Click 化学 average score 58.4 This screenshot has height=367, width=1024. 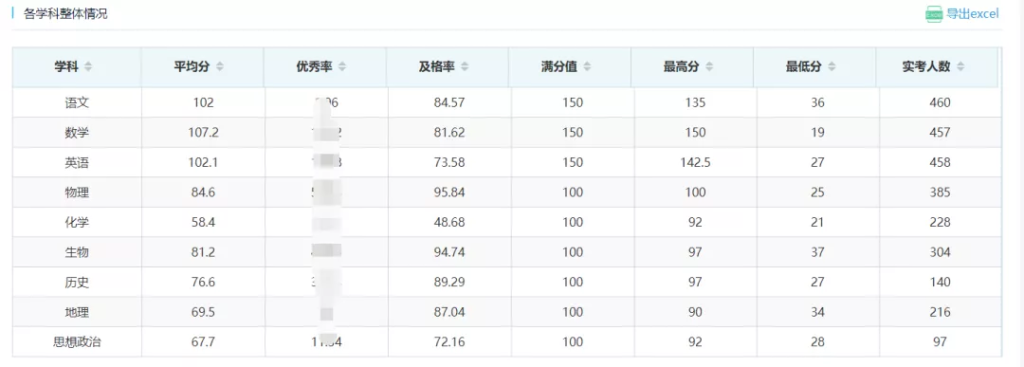click(x=203, y=223)
